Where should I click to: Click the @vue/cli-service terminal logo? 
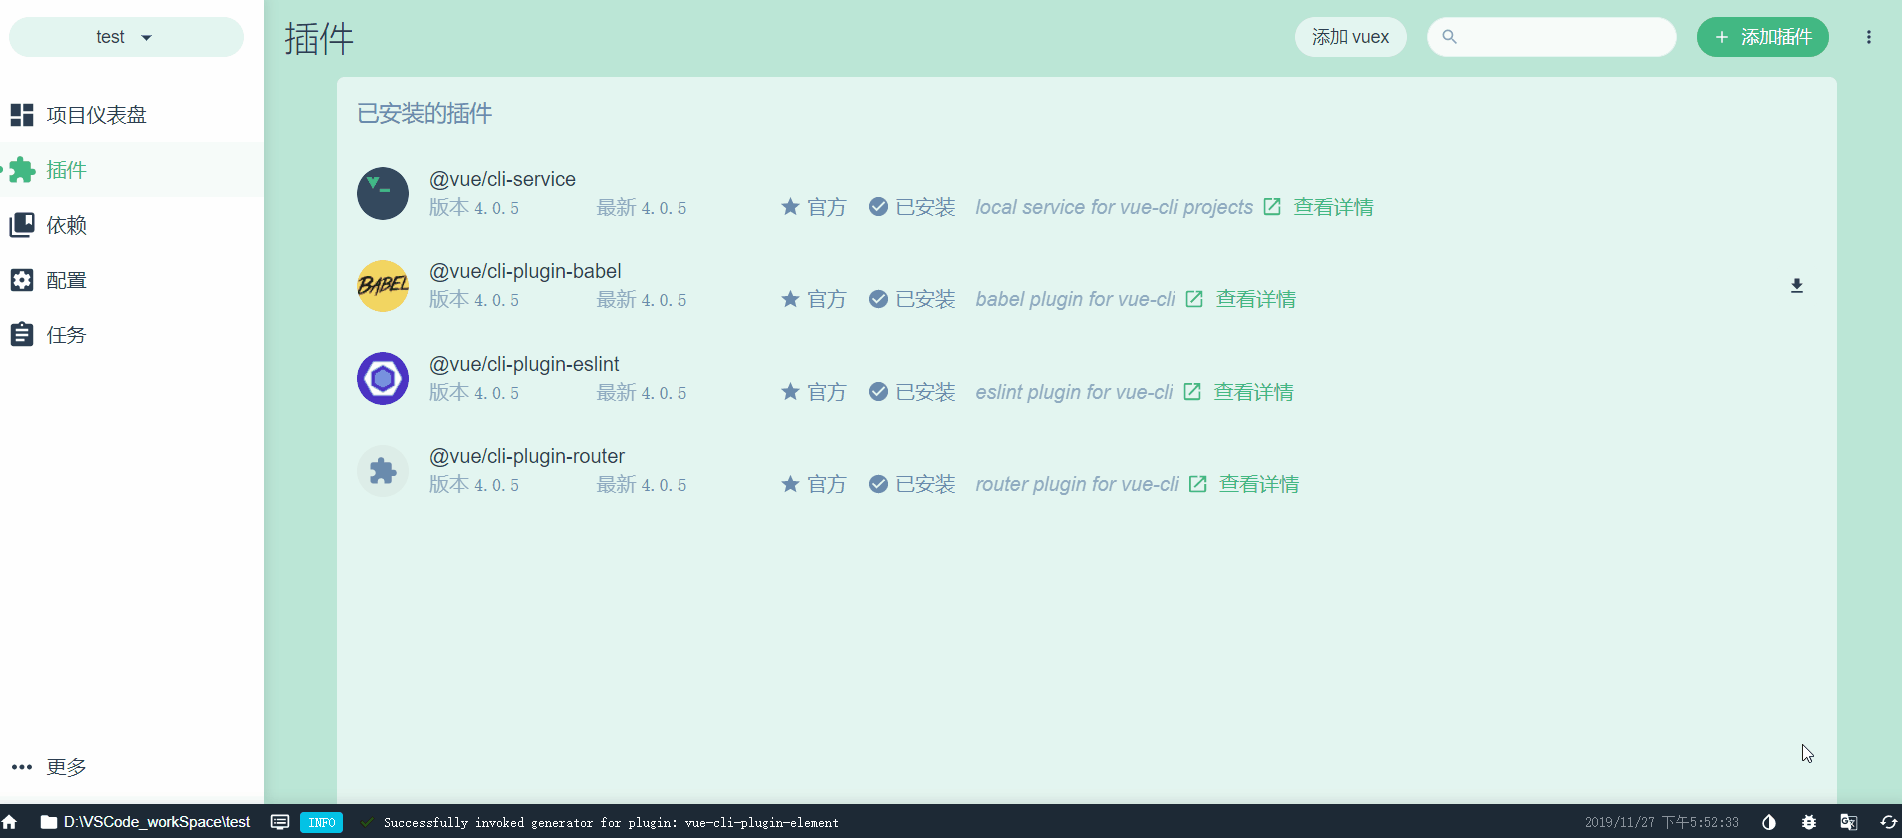383,193
